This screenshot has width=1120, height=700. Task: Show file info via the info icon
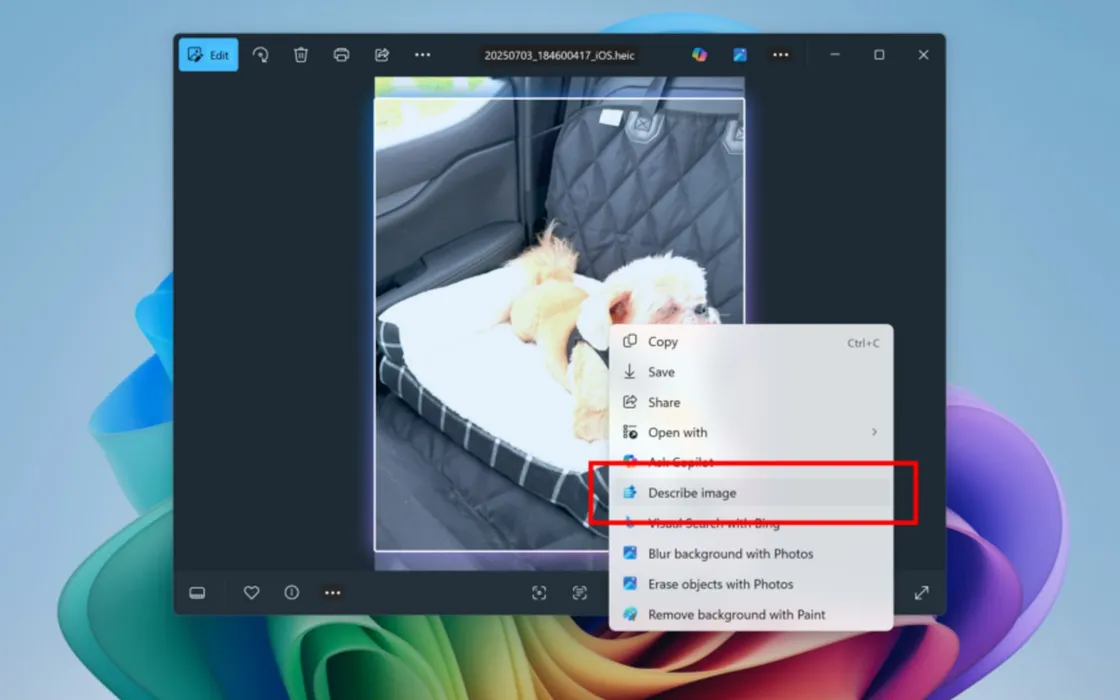click(x=291, y=593)
